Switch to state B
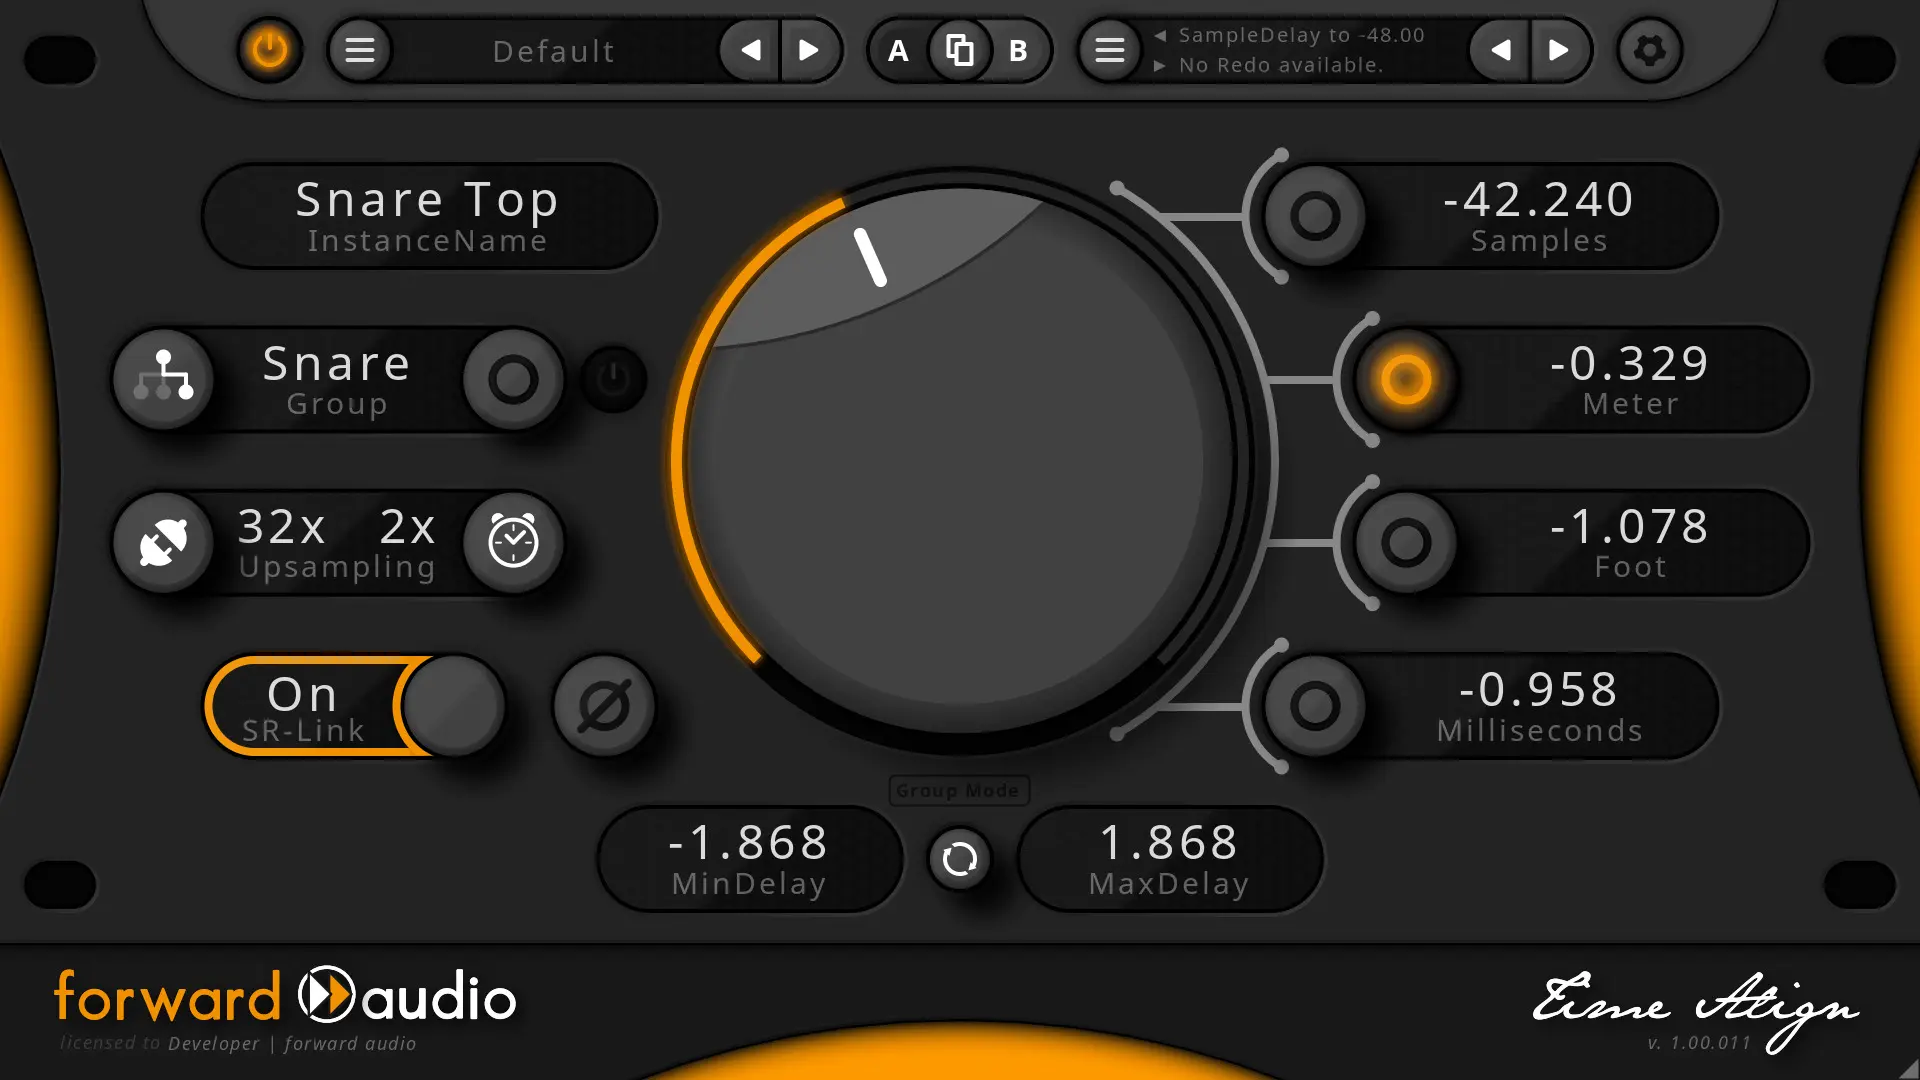Image resolution: width=1920 pixels, height=1080 pixels. (1018, 50)
